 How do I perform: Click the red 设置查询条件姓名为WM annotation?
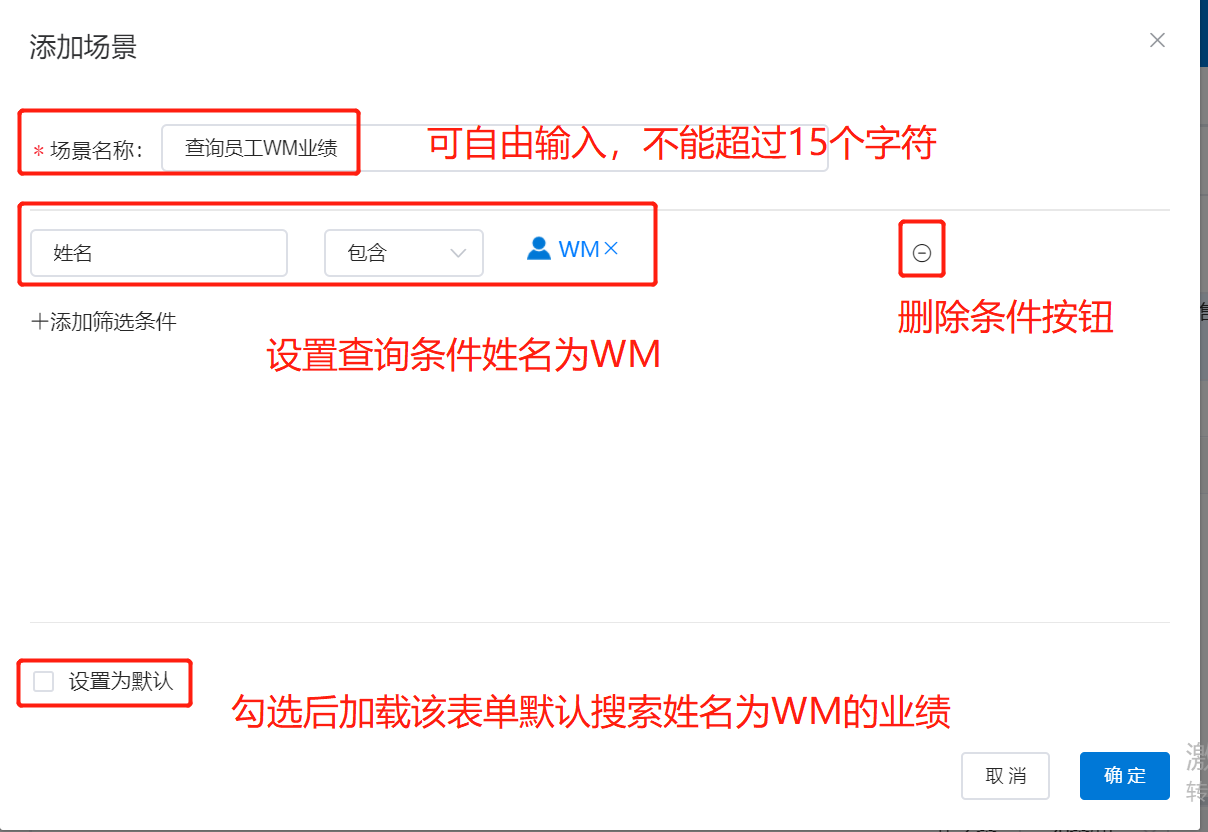[464, 356]
